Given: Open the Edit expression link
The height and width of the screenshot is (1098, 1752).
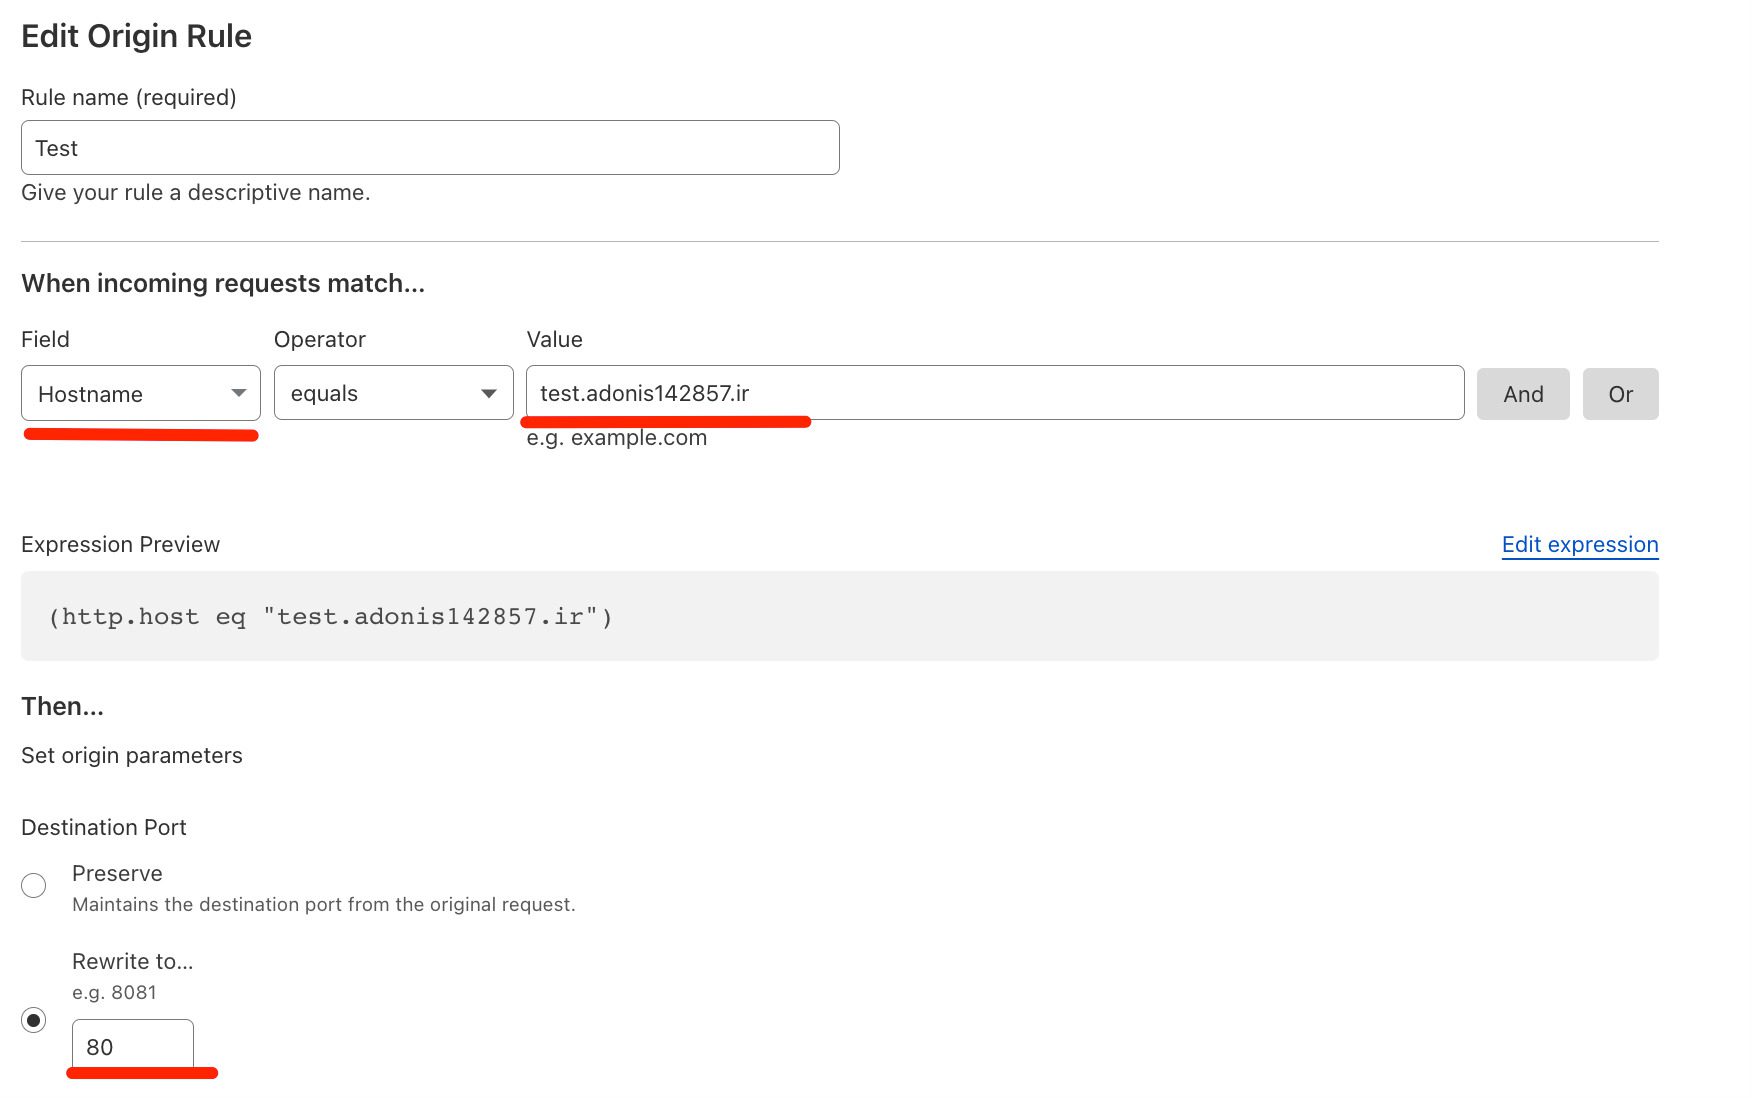Looking at the screenshot, I should click(1579, 544).
